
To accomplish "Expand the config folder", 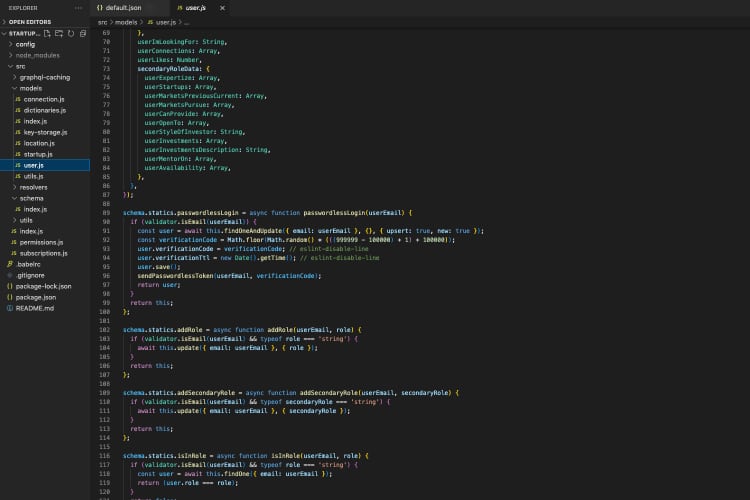I will coord(25,44).
